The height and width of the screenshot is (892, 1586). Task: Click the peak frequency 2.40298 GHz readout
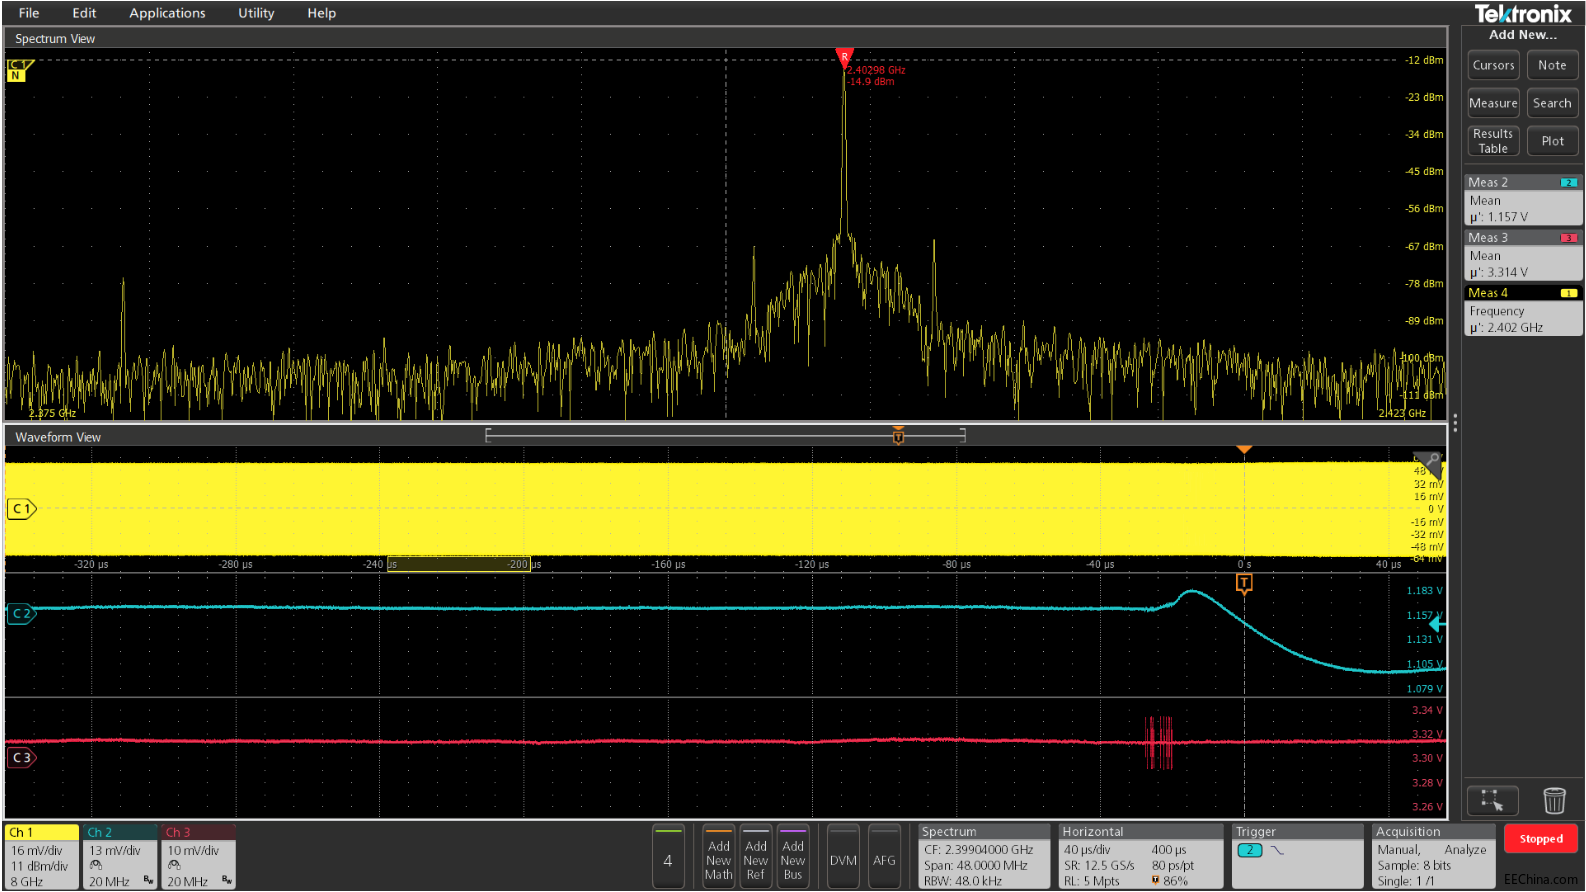pos(876,70)
